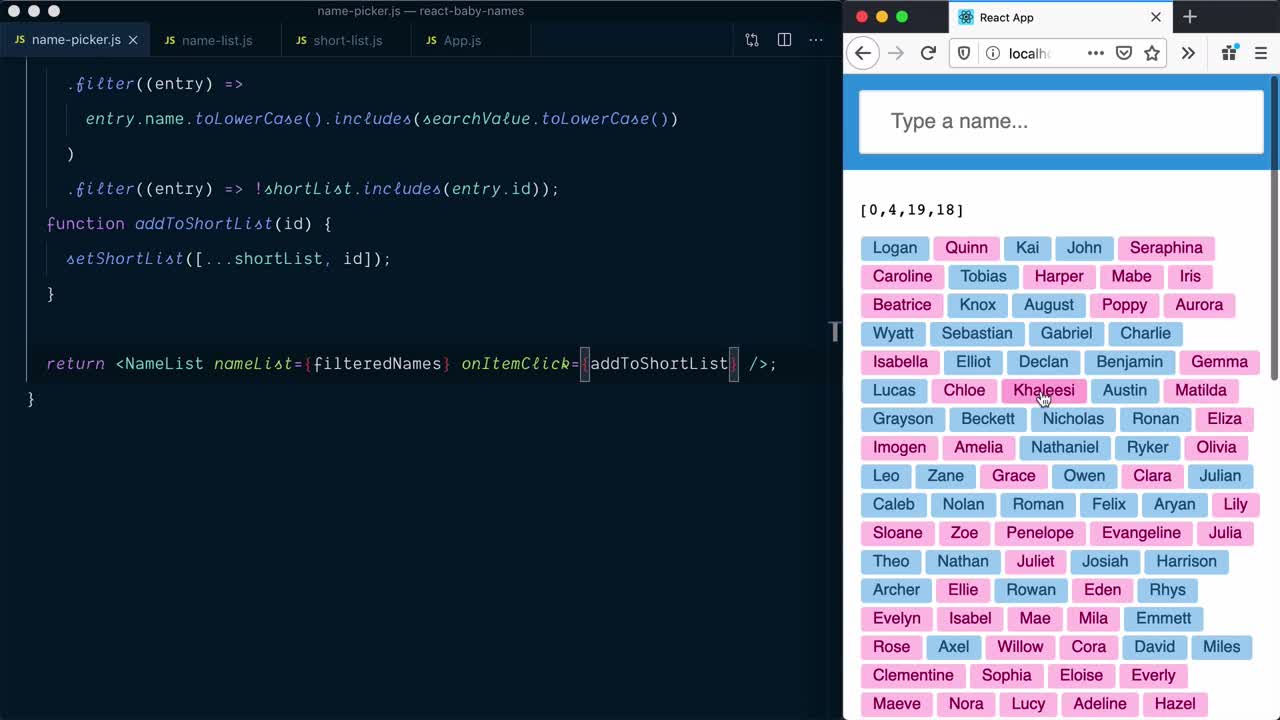Click the Khaleesi name button
Screen dimensions: 1280x720
tap(1043, 390)
